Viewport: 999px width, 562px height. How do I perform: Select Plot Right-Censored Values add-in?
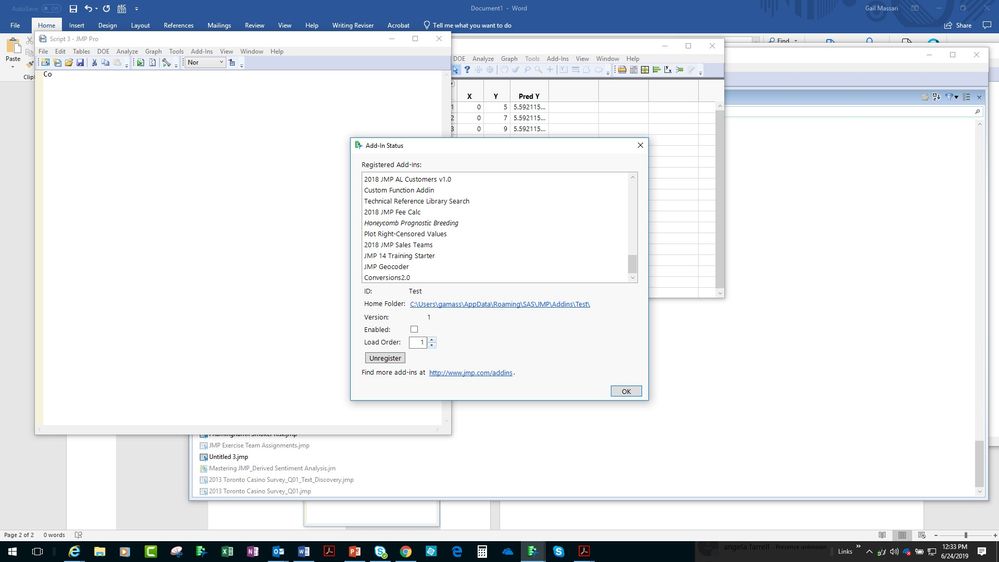(405, 234)
